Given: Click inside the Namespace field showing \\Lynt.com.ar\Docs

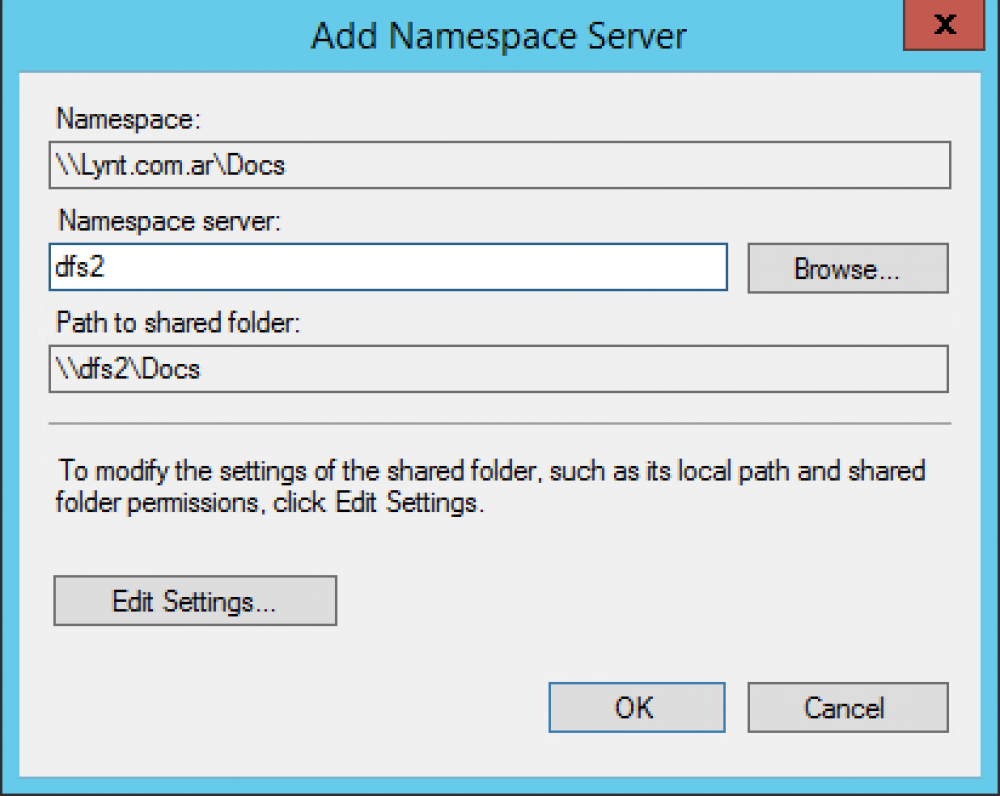Looking at the screenshot, I should (500, 165).
